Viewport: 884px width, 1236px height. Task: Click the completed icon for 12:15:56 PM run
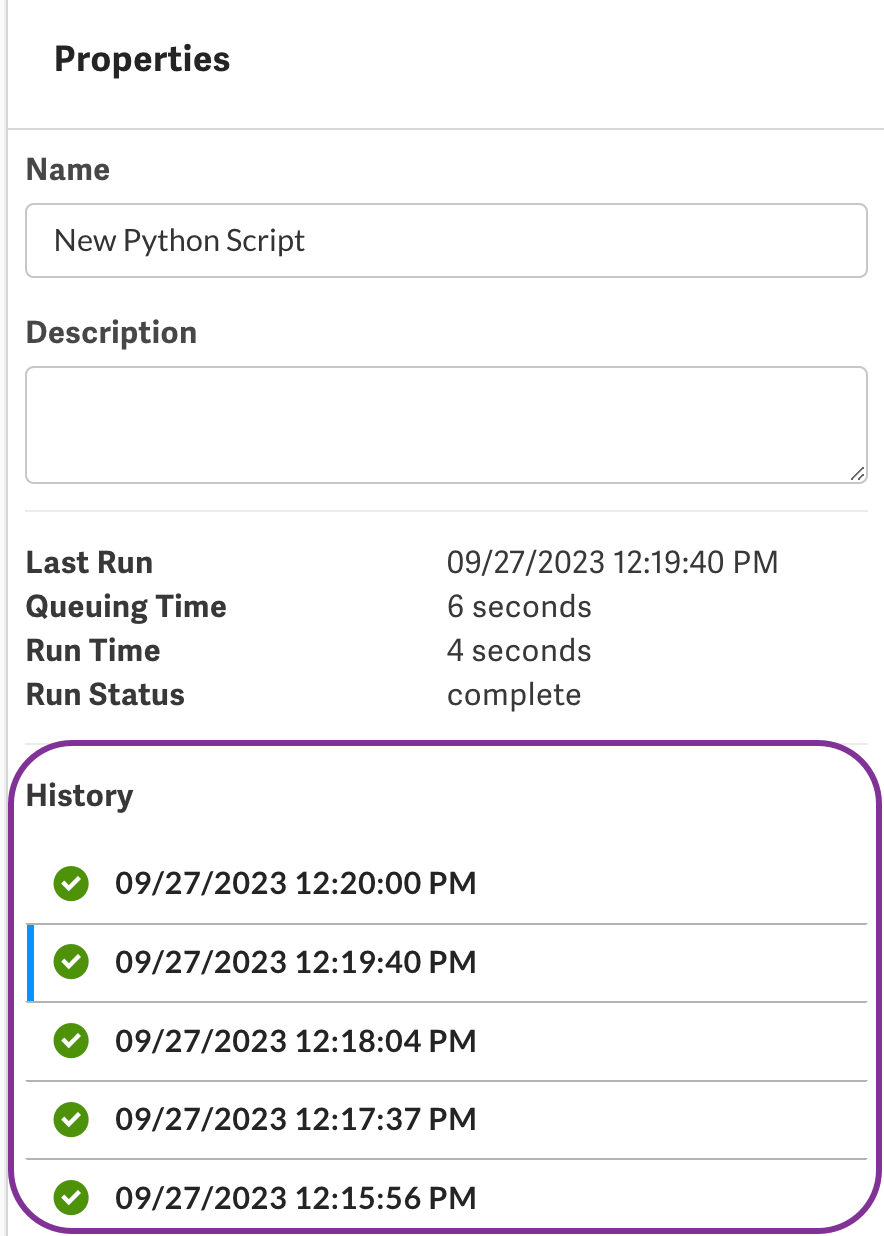click(71, 1197)
